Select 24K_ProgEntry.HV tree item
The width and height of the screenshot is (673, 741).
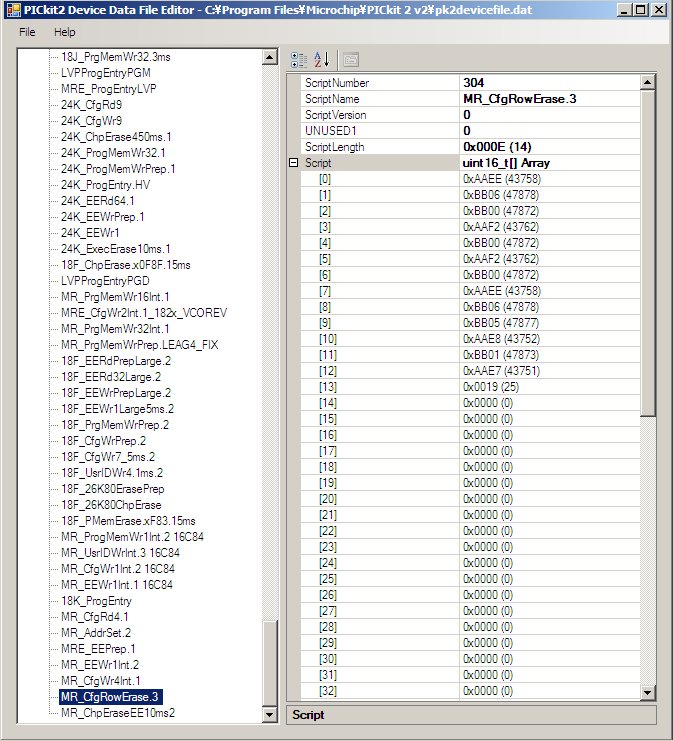pyautogui.click(x=105, y=185)
